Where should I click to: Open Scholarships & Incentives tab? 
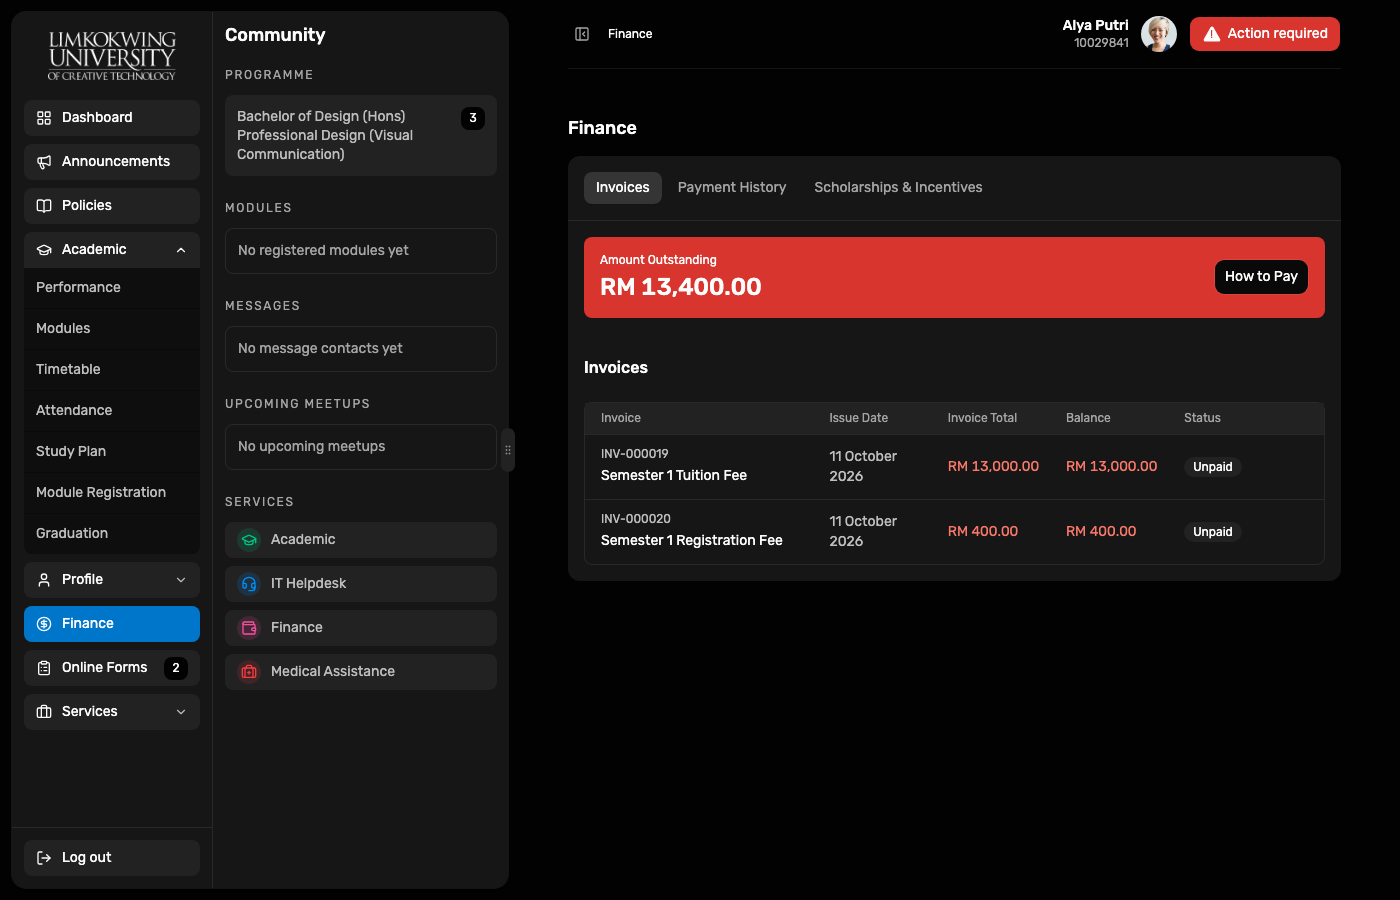tap(898, 188)
